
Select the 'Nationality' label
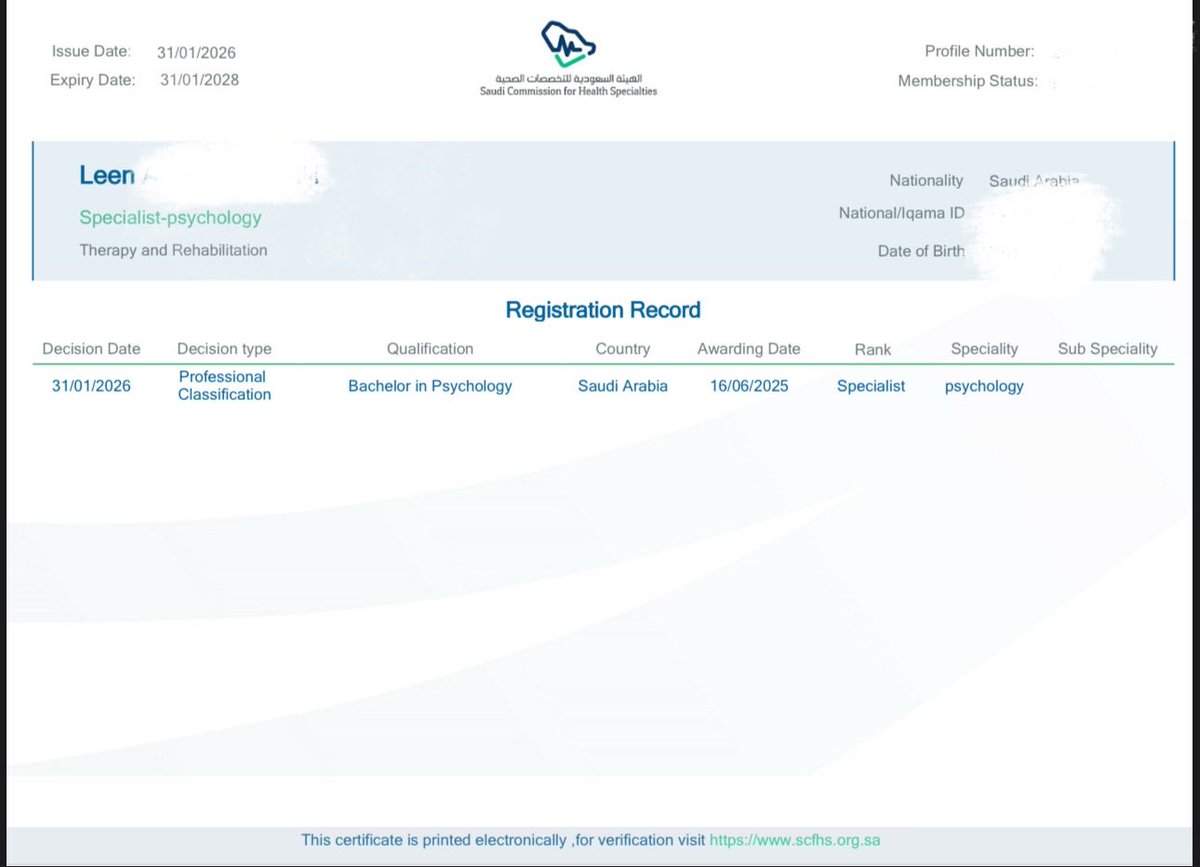coord(926,181)
